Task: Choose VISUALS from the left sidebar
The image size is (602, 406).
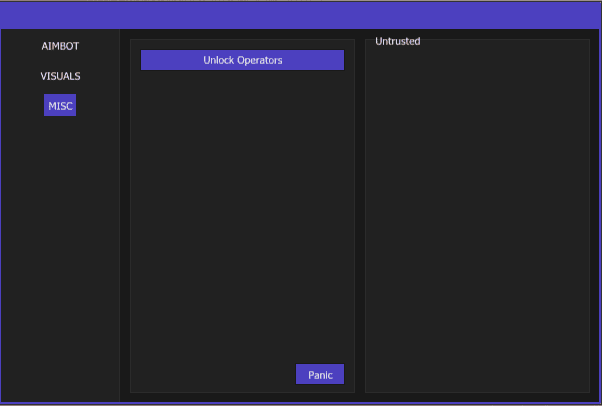Action: [x=60, y=76]
